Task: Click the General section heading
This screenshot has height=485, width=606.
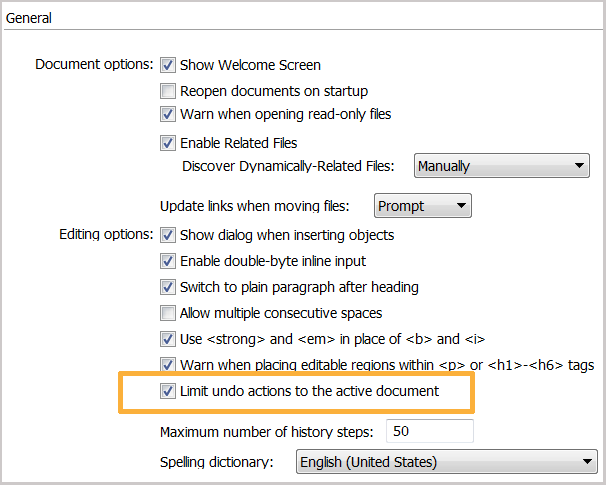Action: (x=29, y=18)
